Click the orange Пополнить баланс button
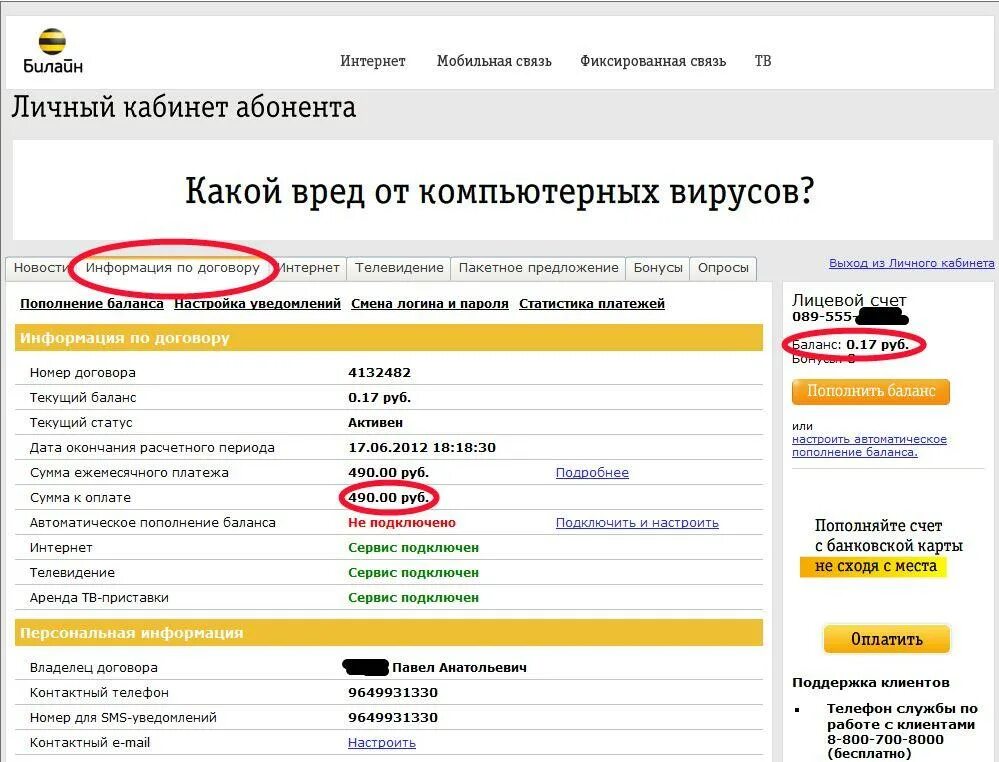 click(x=871, y=391)
